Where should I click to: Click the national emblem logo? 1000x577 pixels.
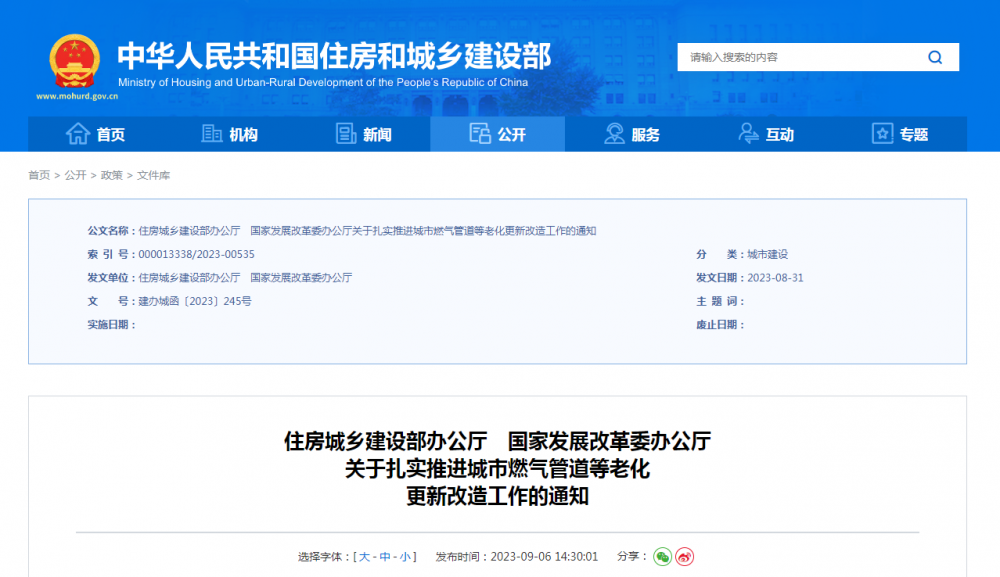75,61
